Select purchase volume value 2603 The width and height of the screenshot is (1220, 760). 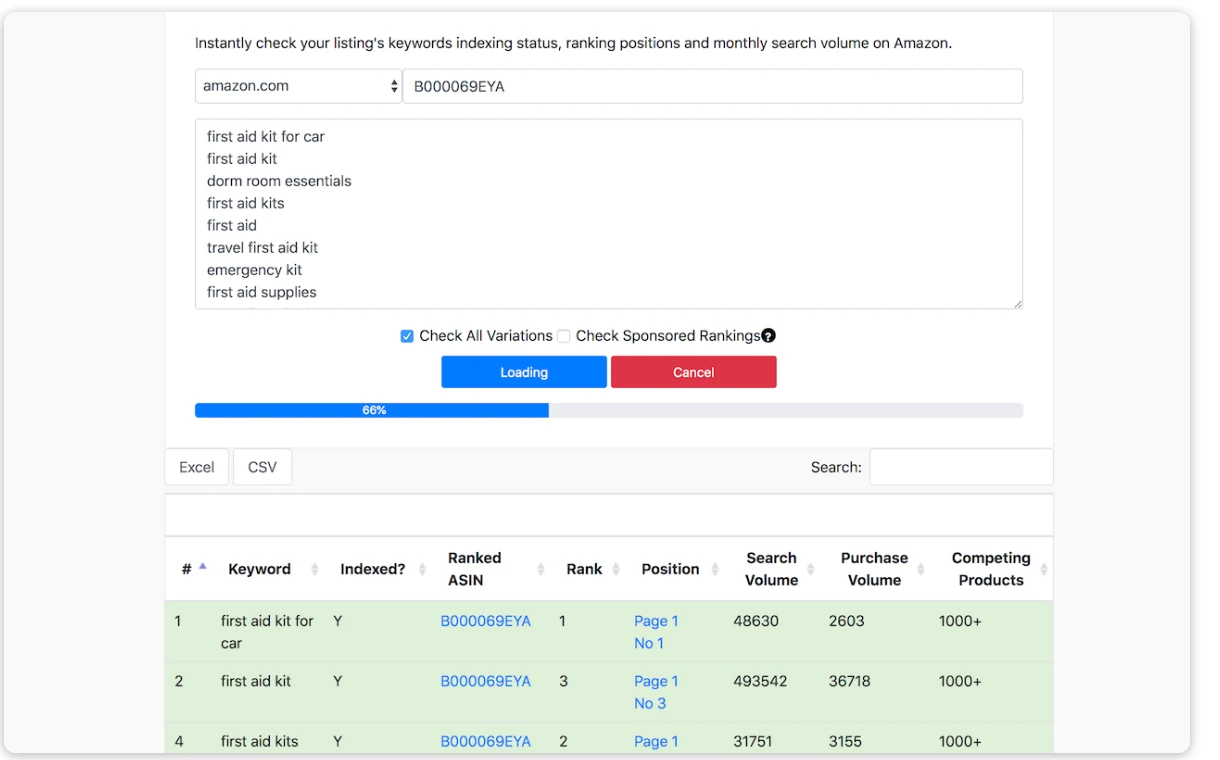coord(846,621)
